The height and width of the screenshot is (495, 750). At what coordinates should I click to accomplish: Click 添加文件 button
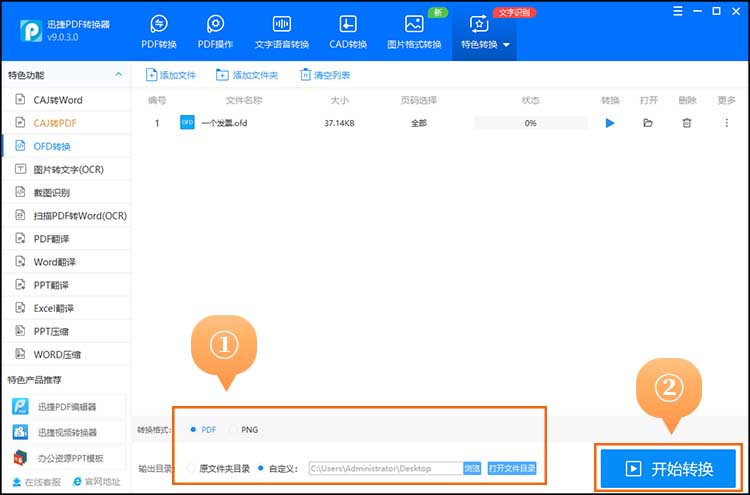click(171, 75)
